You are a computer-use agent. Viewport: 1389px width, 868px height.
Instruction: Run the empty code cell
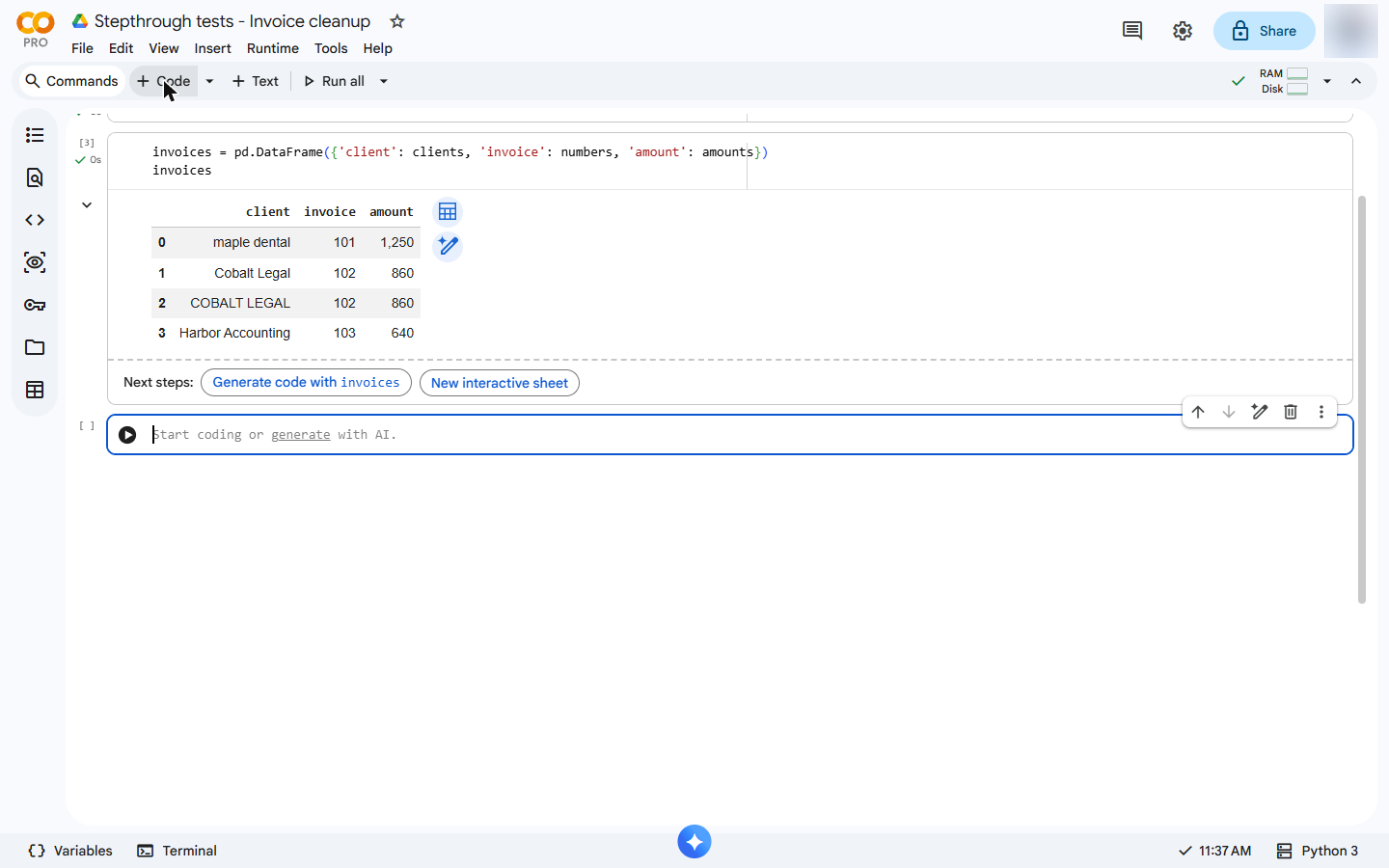[x=127, y=435]
